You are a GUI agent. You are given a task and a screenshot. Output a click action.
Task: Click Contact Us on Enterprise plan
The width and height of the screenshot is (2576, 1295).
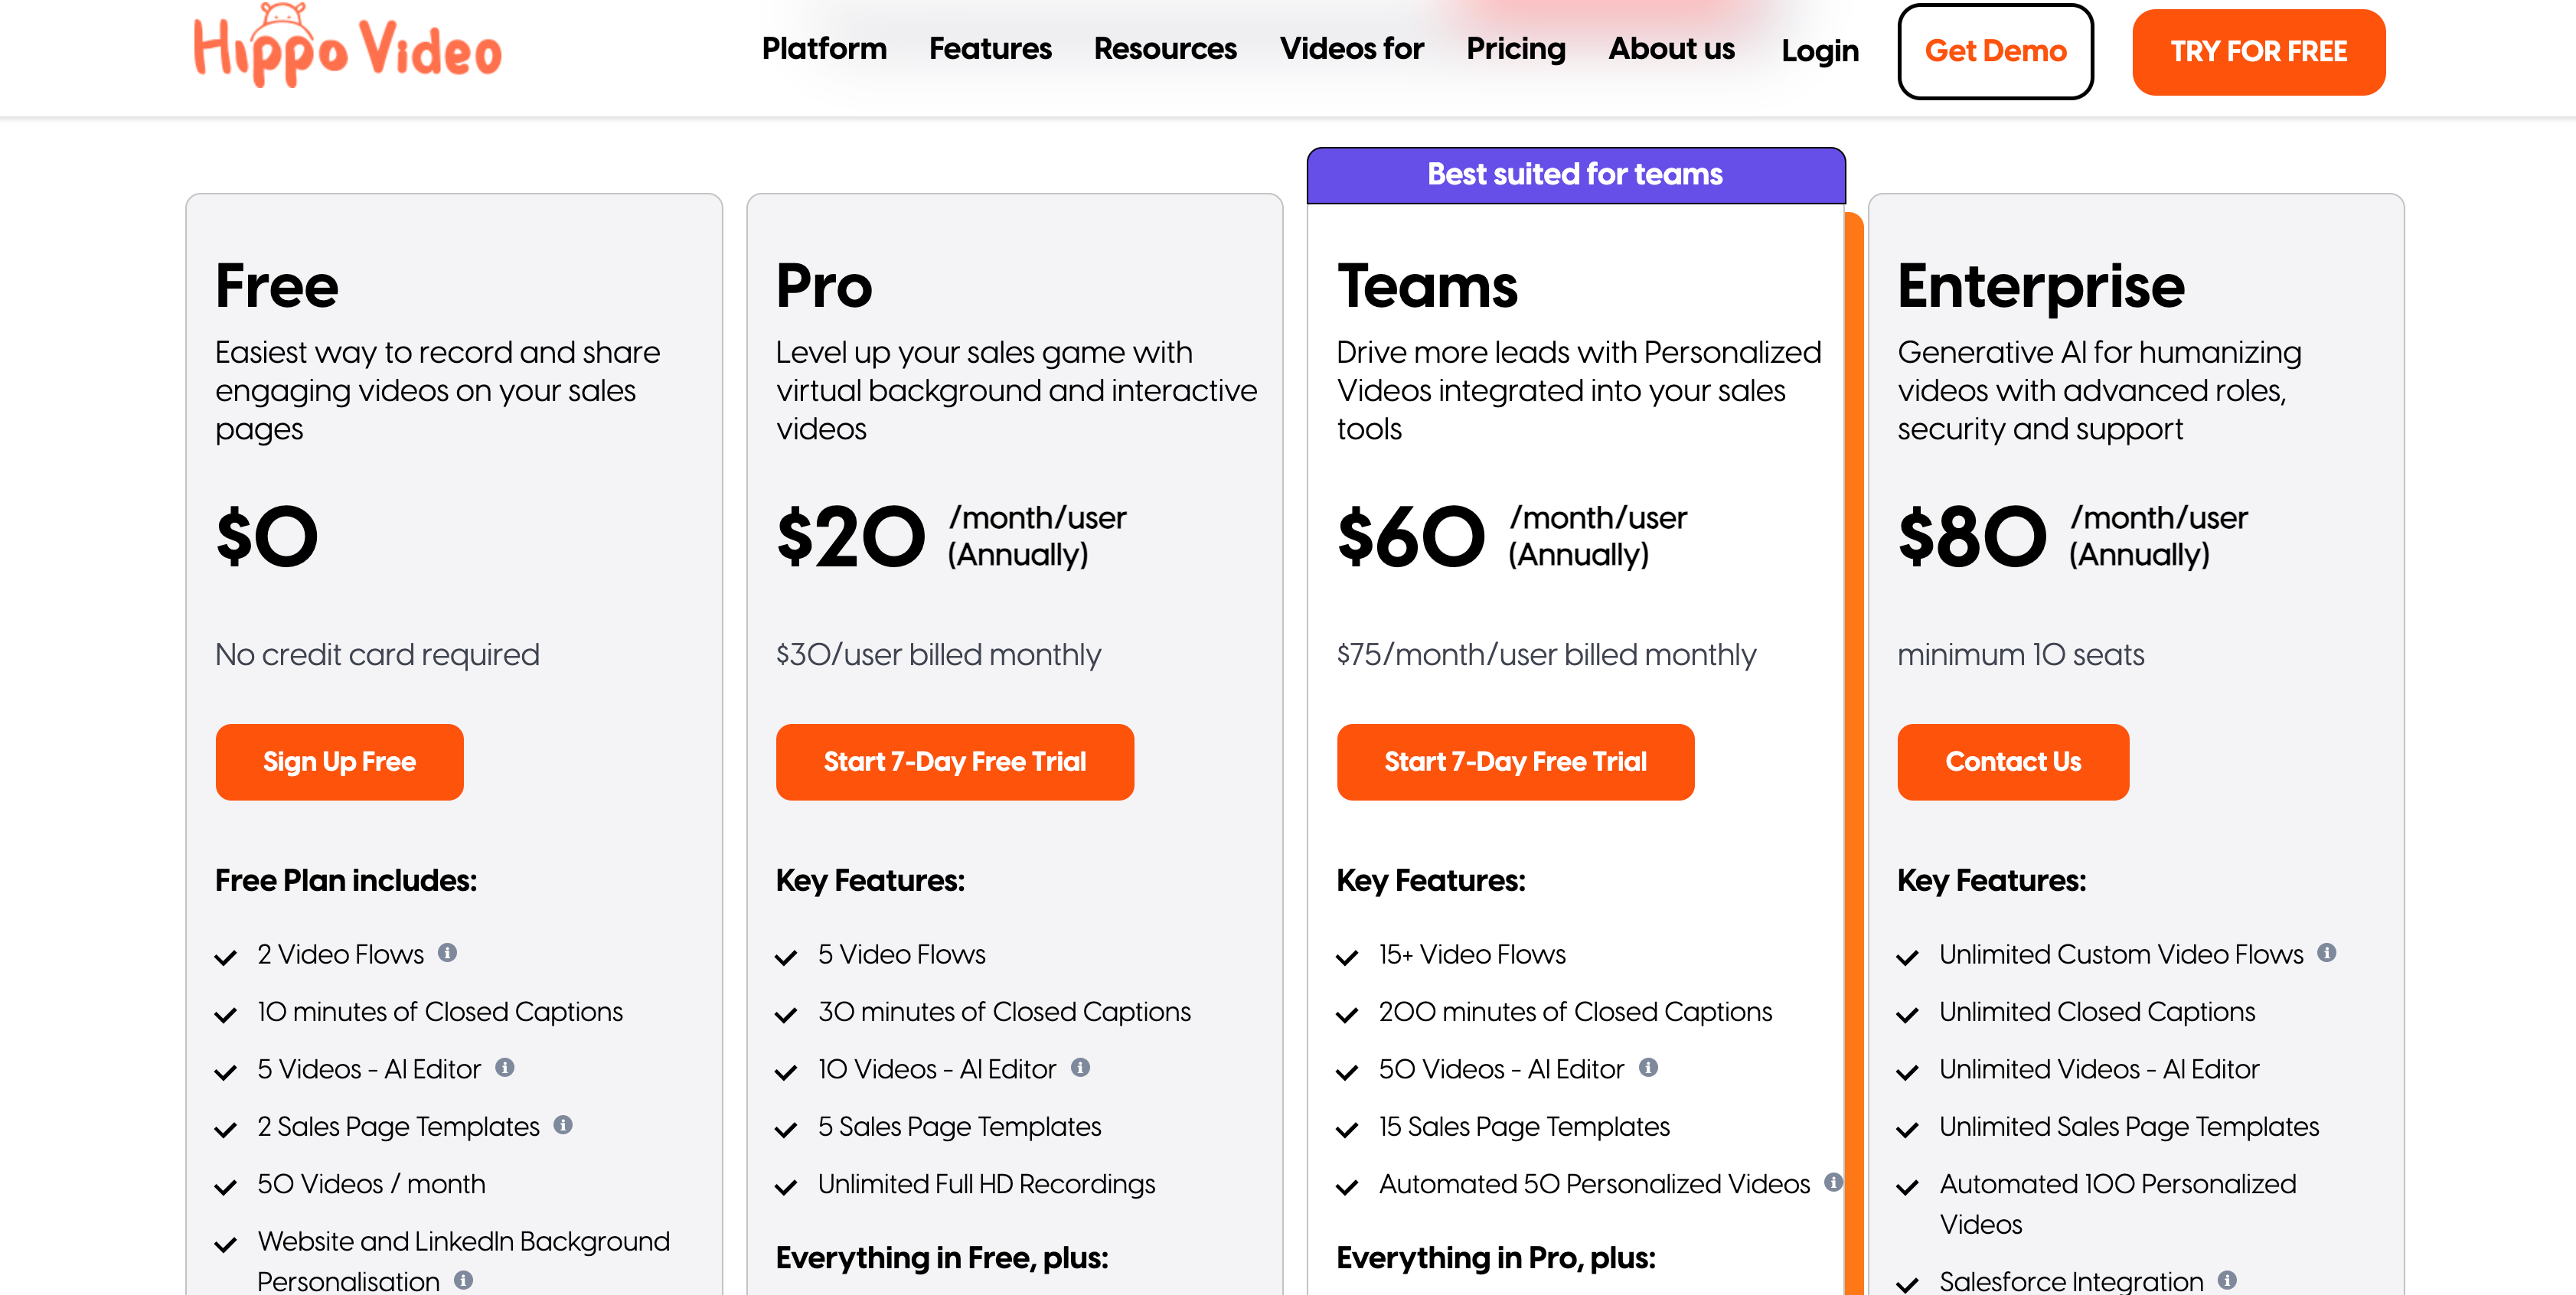(2012, 762)
